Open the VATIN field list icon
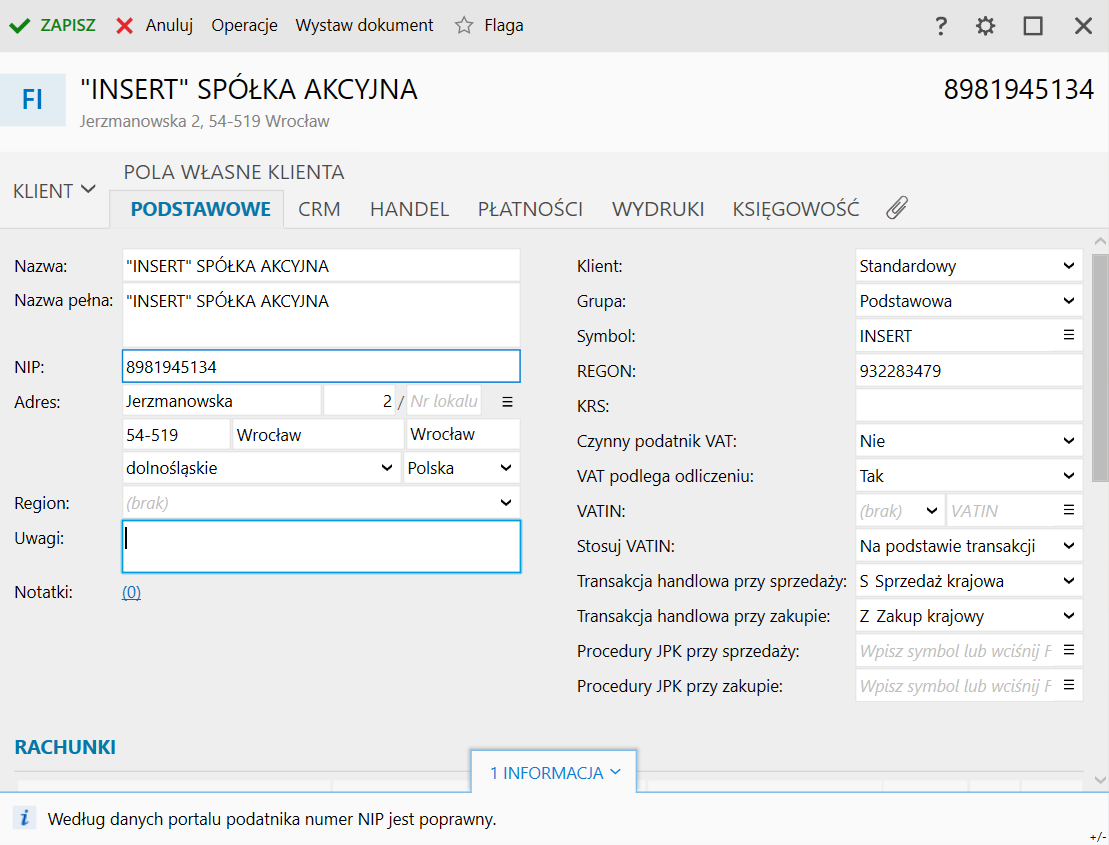 pos(1068,511)
